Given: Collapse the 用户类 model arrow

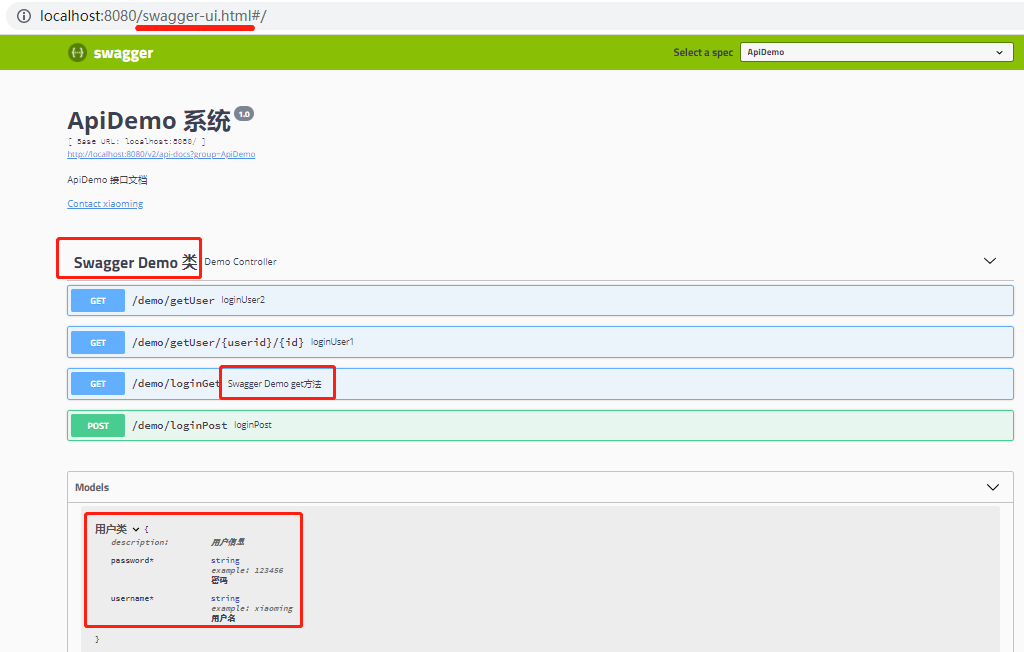Looking at the screenshot, I should click(136, 529).
